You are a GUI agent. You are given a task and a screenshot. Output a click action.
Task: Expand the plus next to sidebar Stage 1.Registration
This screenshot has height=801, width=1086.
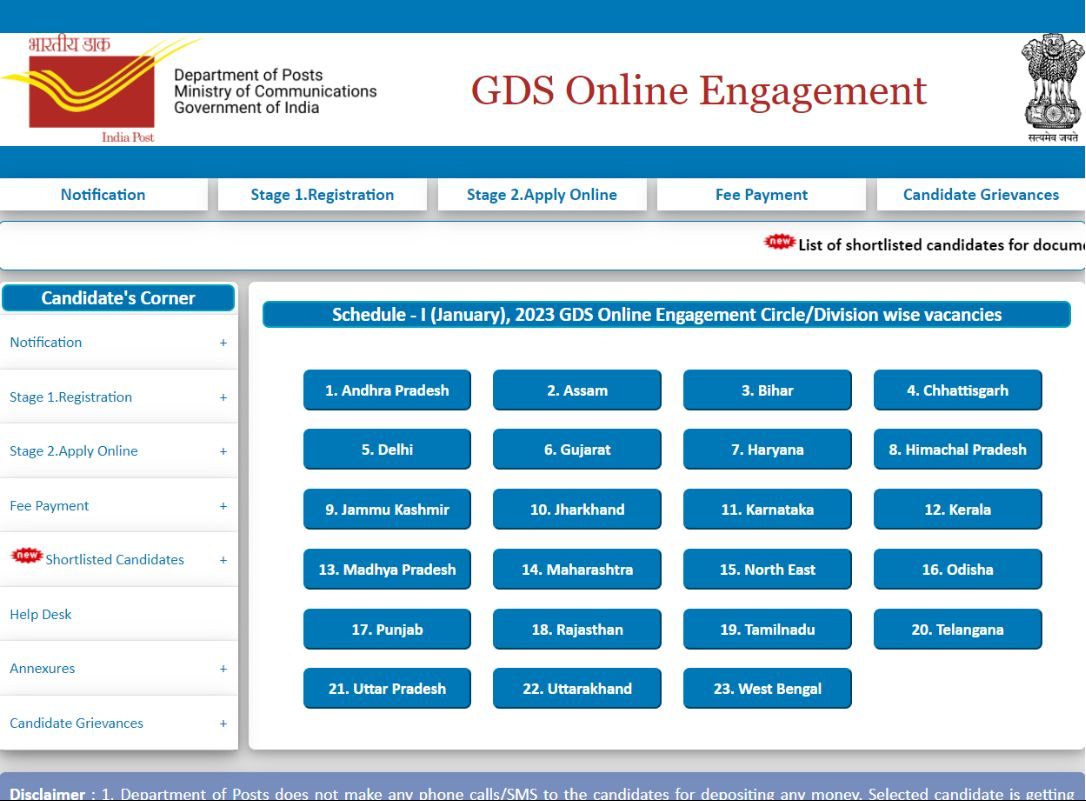pyautogui.click(x=223, y=397)
